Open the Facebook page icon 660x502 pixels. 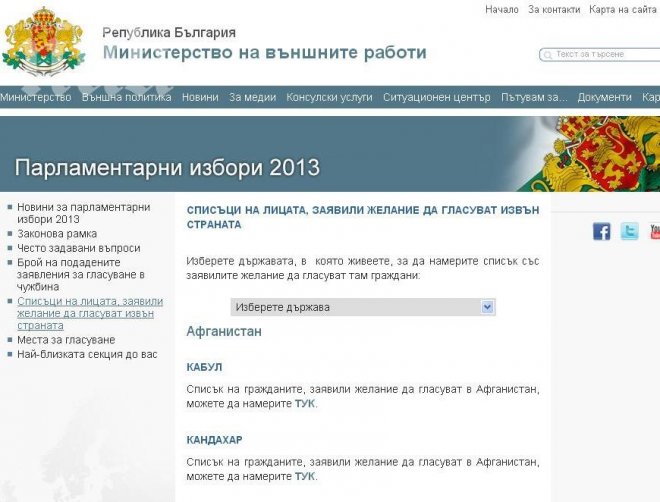coord(601,231)
